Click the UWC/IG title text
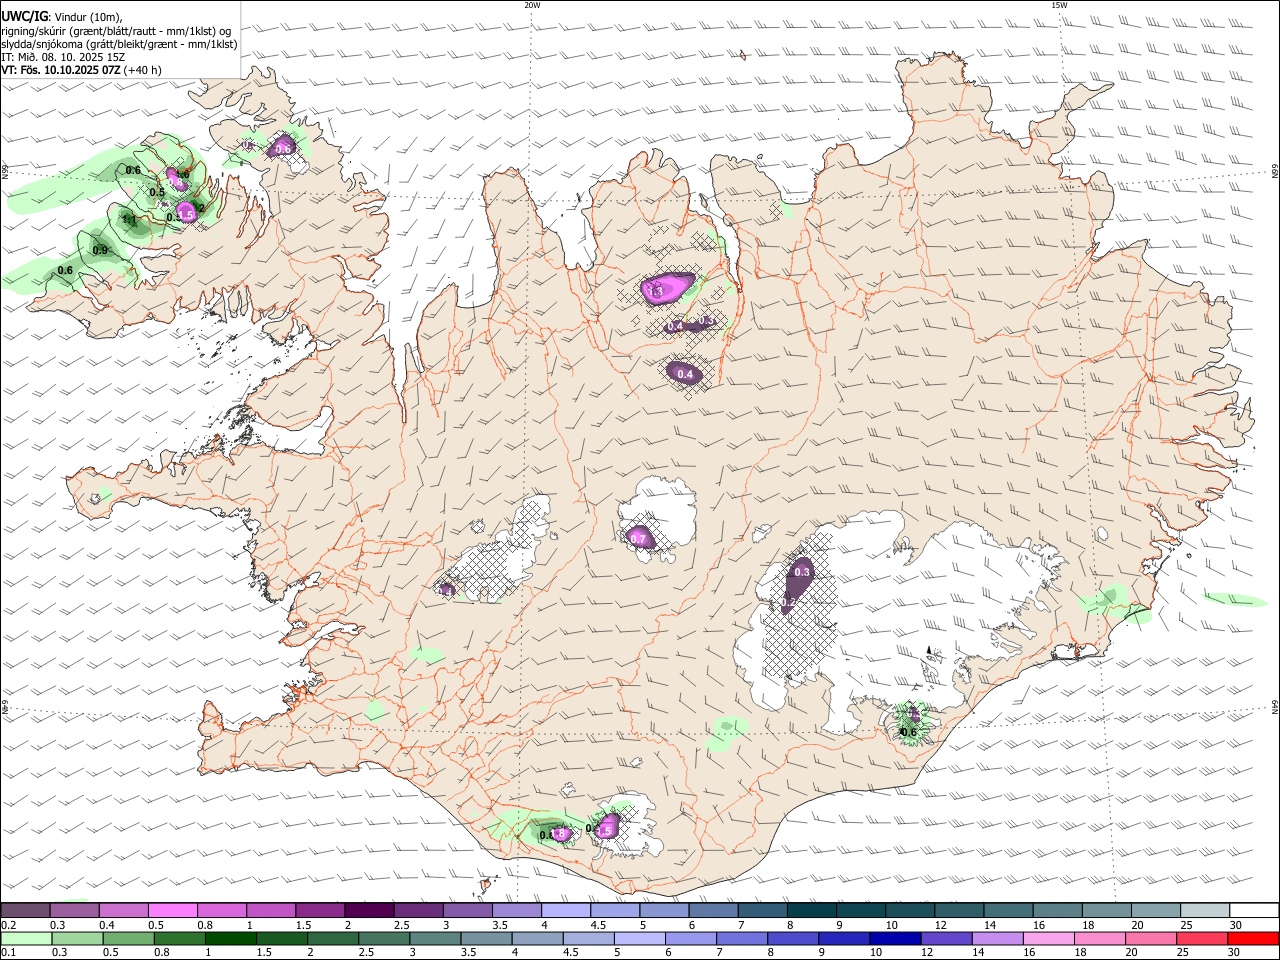Image resolution: width=1280 pixels, height=960 pixels. (24, 17)
